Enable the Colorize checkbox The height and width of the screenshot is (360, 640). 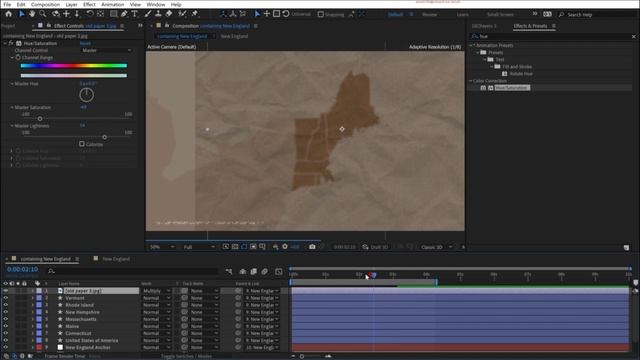[82, 144]
